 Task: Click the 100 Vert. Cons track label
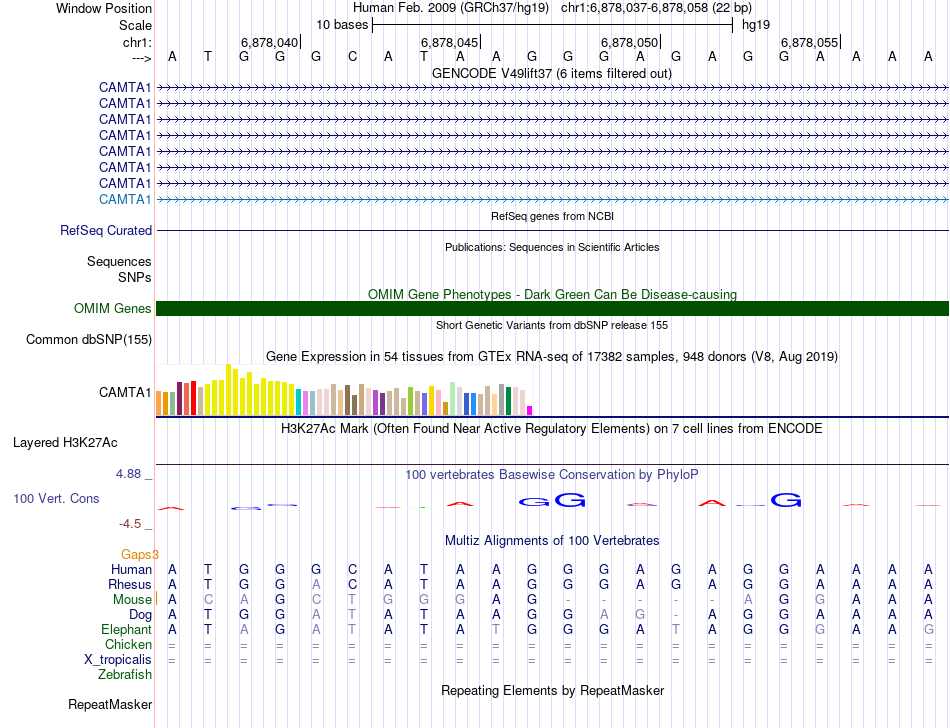[x=56, y=498]
